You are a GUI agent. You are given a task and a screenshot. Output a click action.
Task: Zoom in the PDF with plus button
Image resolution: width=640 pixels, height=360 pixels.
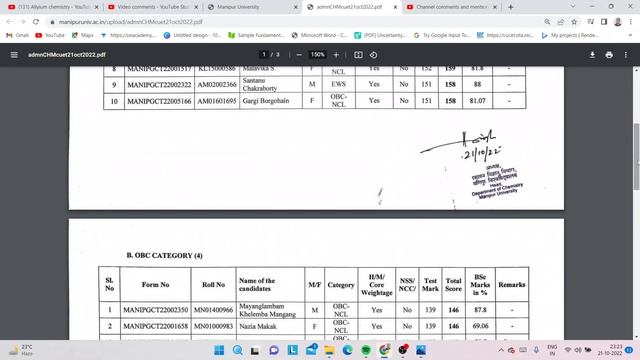[x=336, y=55]
